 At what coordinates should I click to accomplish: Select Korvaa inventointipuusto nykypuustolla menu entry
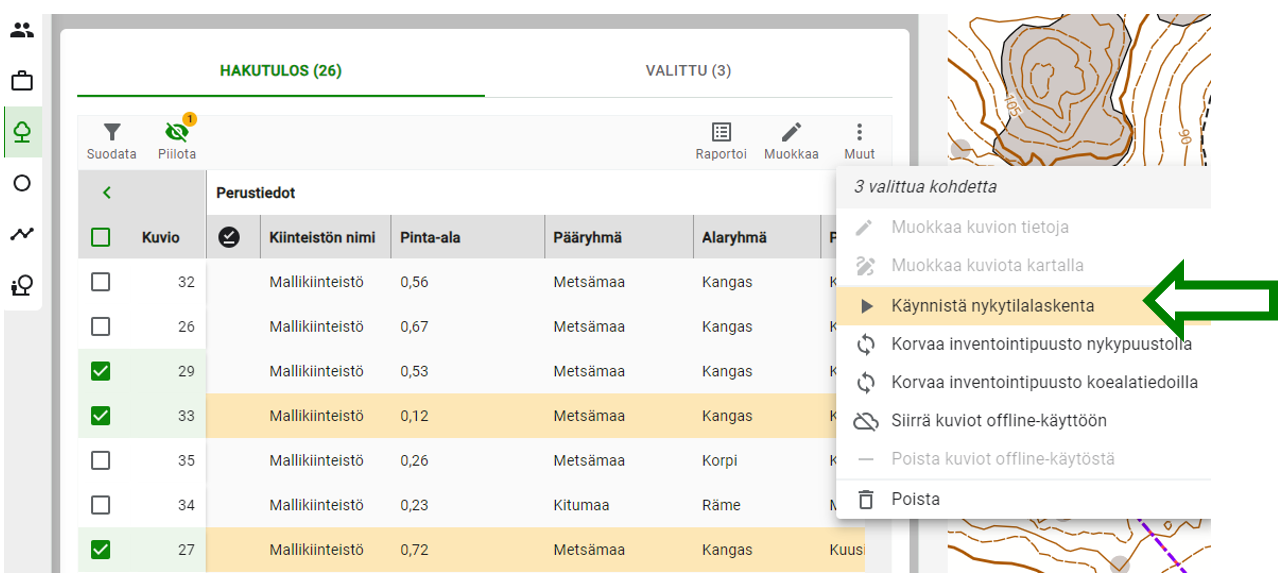tap(1023, 344)
